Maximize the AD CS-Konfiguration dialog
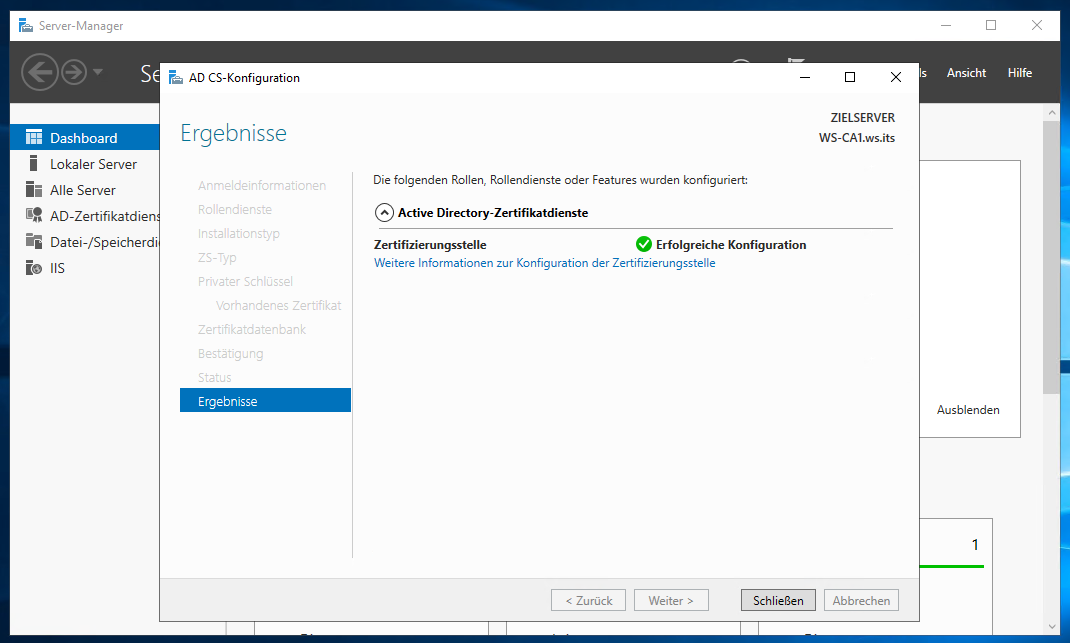This screenshot has width=1070, height=643. 850,77
